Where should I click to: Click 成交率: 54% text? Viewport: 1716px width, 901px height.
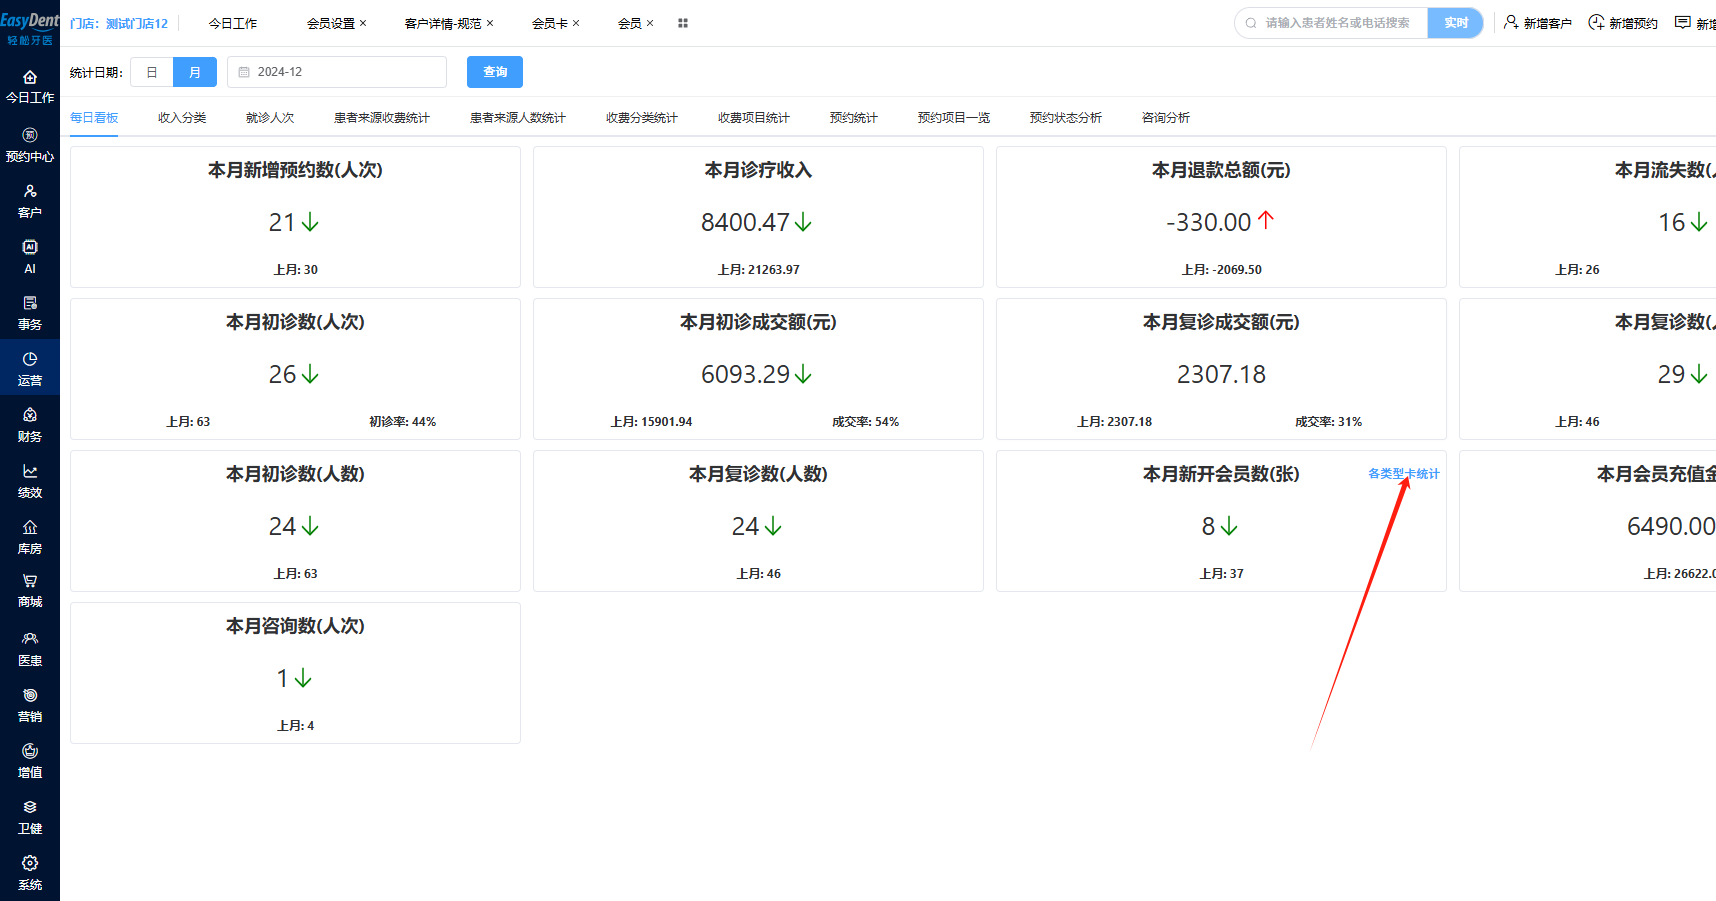point(865,422)
